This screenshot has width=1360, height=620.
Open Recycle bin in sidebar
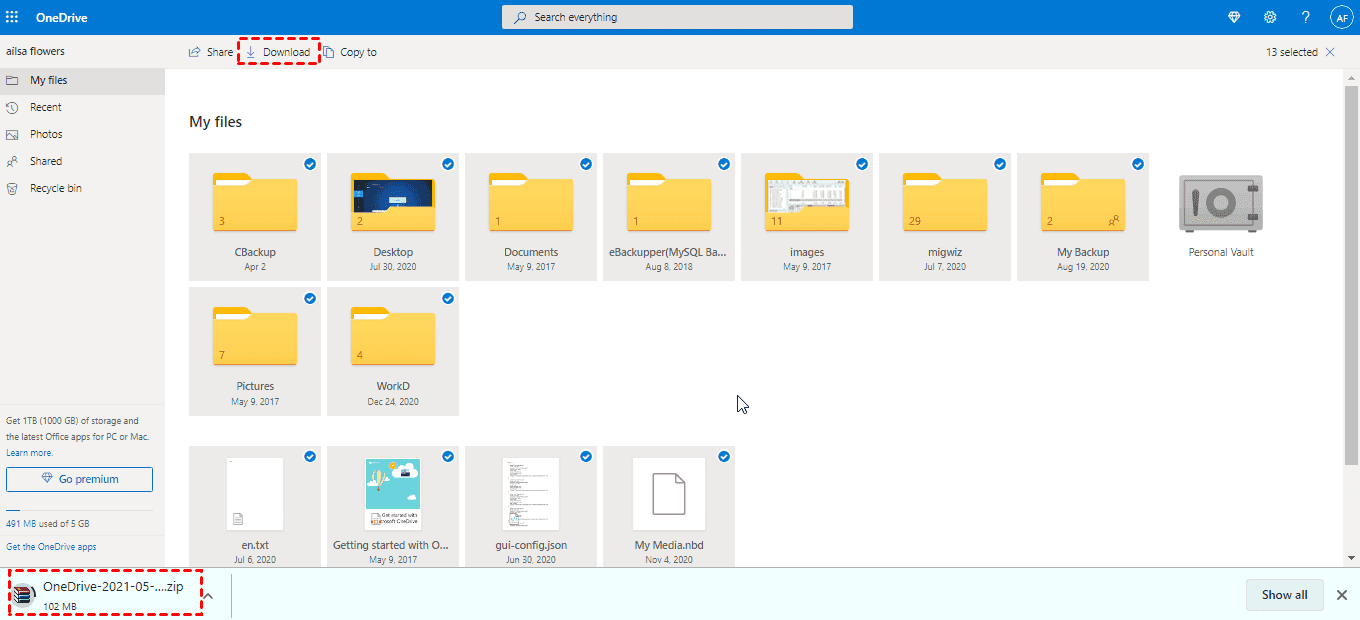click(x=55, y=188)
